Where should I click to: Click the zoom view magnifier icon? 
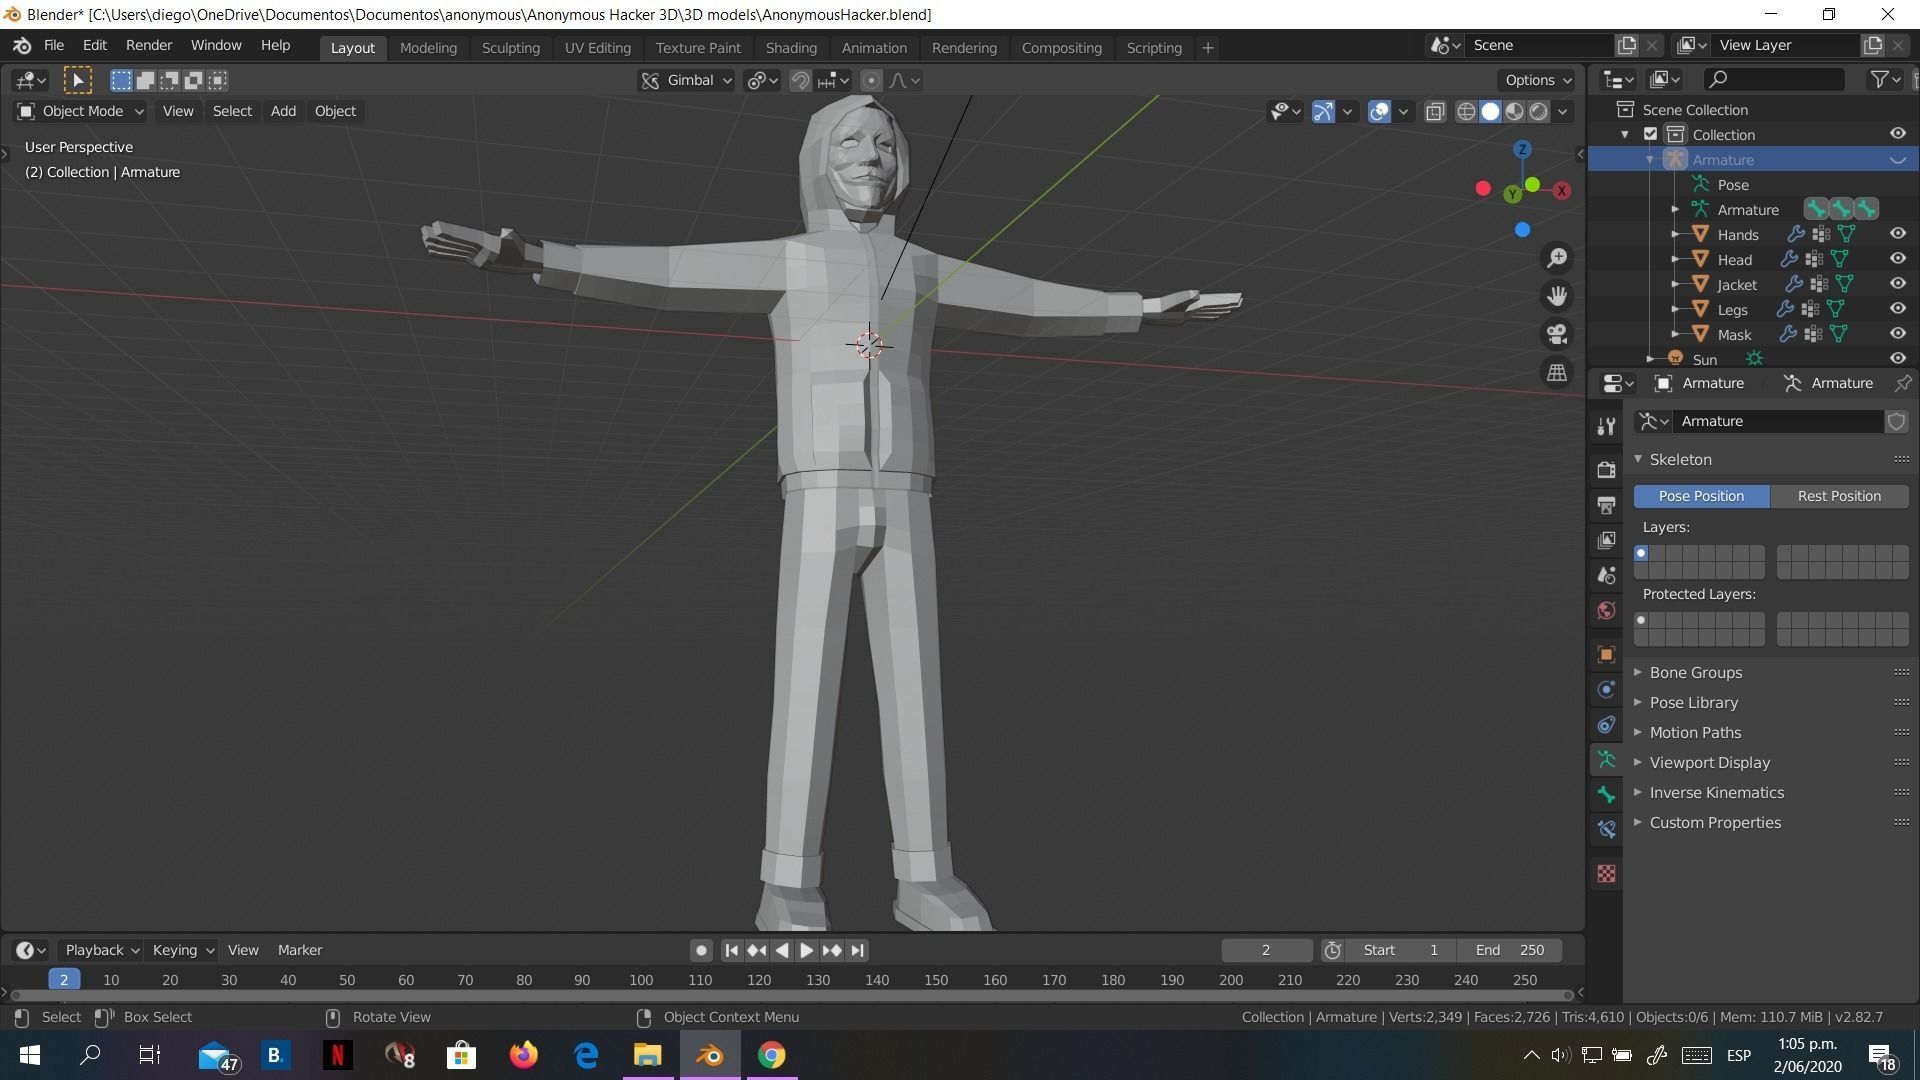tap(1557, 258)
